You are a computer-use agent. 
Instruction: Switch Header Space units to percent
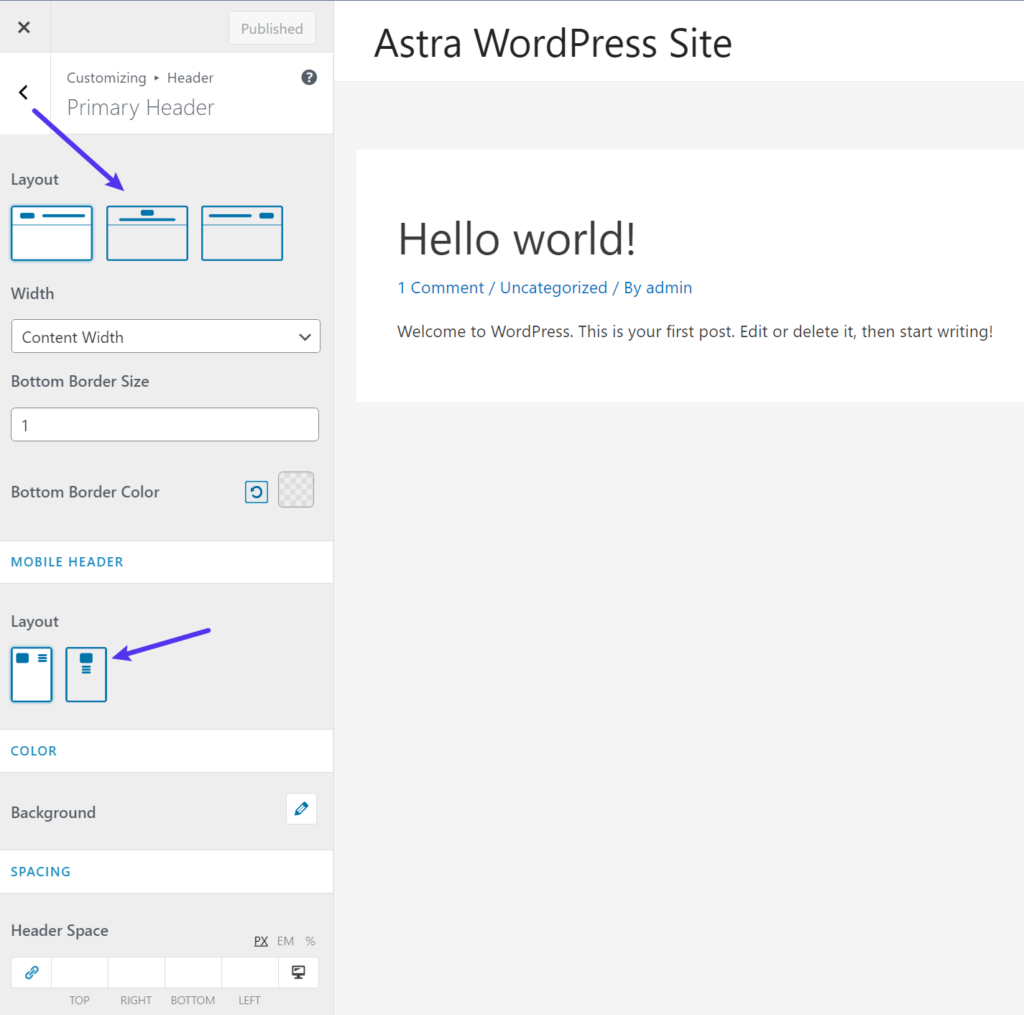tap(310, 940)
